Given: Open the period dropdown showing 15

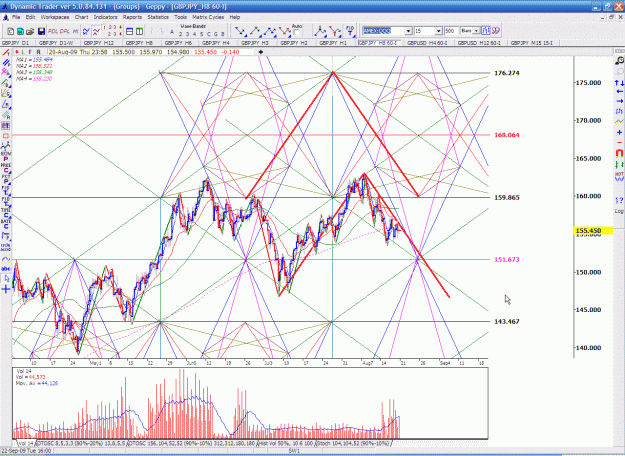Looking at the screenshot, I should 438,31.
